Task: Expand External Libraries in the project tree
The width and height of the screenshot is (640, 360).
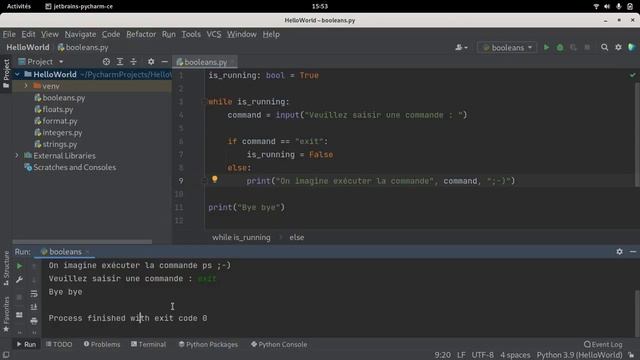Action: click(x=17, y=156)
